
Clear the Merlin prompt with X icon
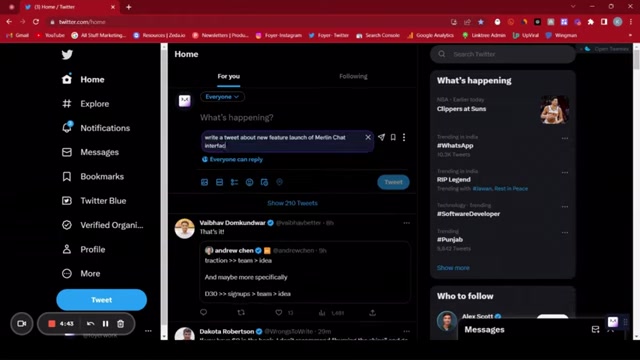coord(368,137)
